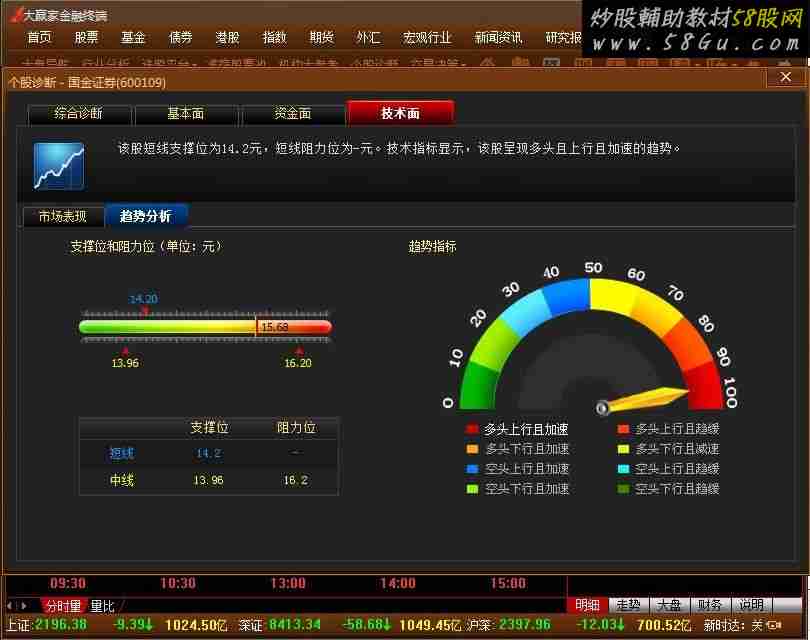This screenshot has height=640, width=810.
Task: Click the 新时达: 关 status entry
Action: point(733,626)
